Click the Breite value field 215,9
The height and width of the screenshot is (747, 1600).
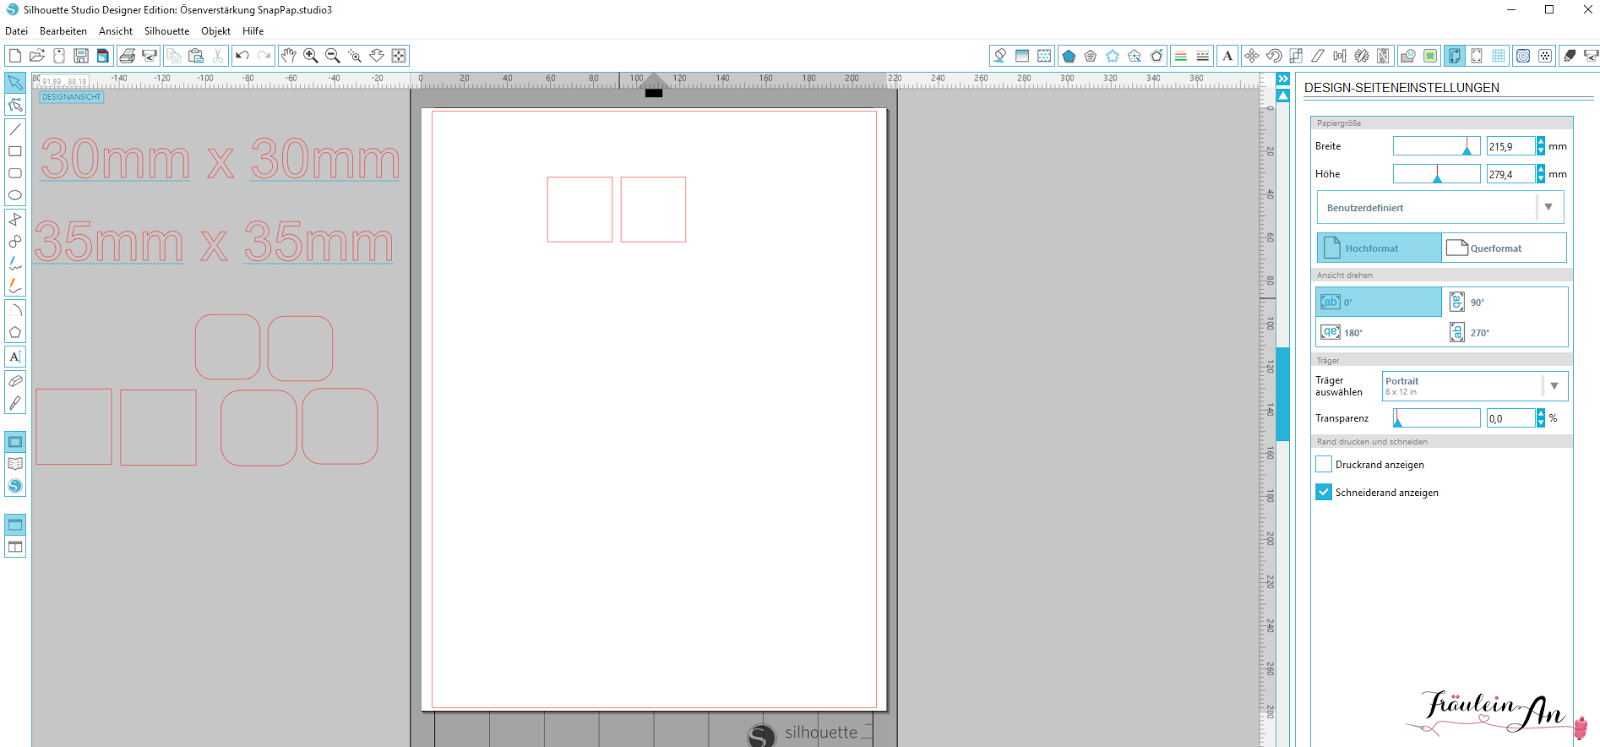point(1511,146)
